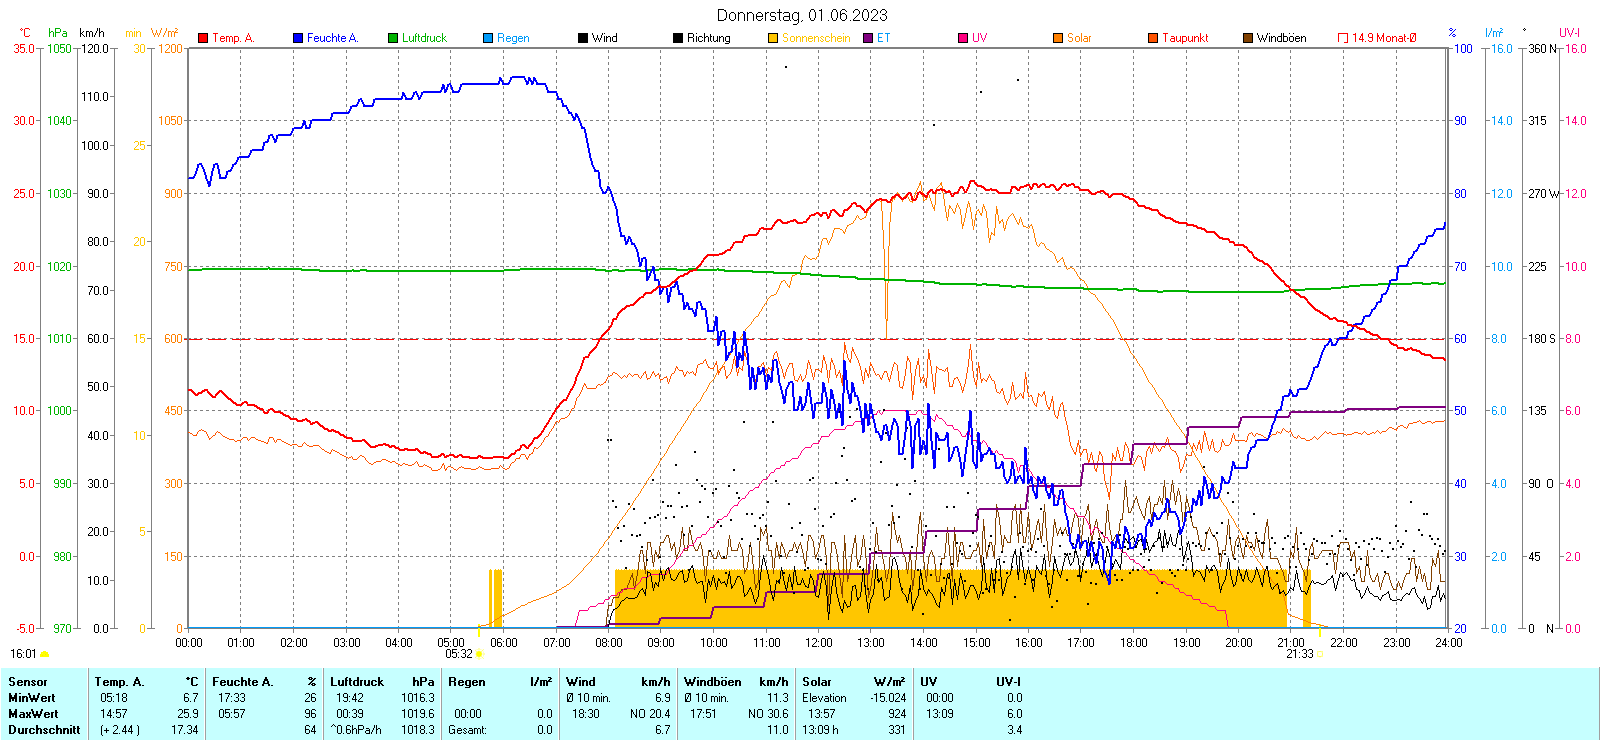Click the UV-I axis unit label

point(1569,33)
